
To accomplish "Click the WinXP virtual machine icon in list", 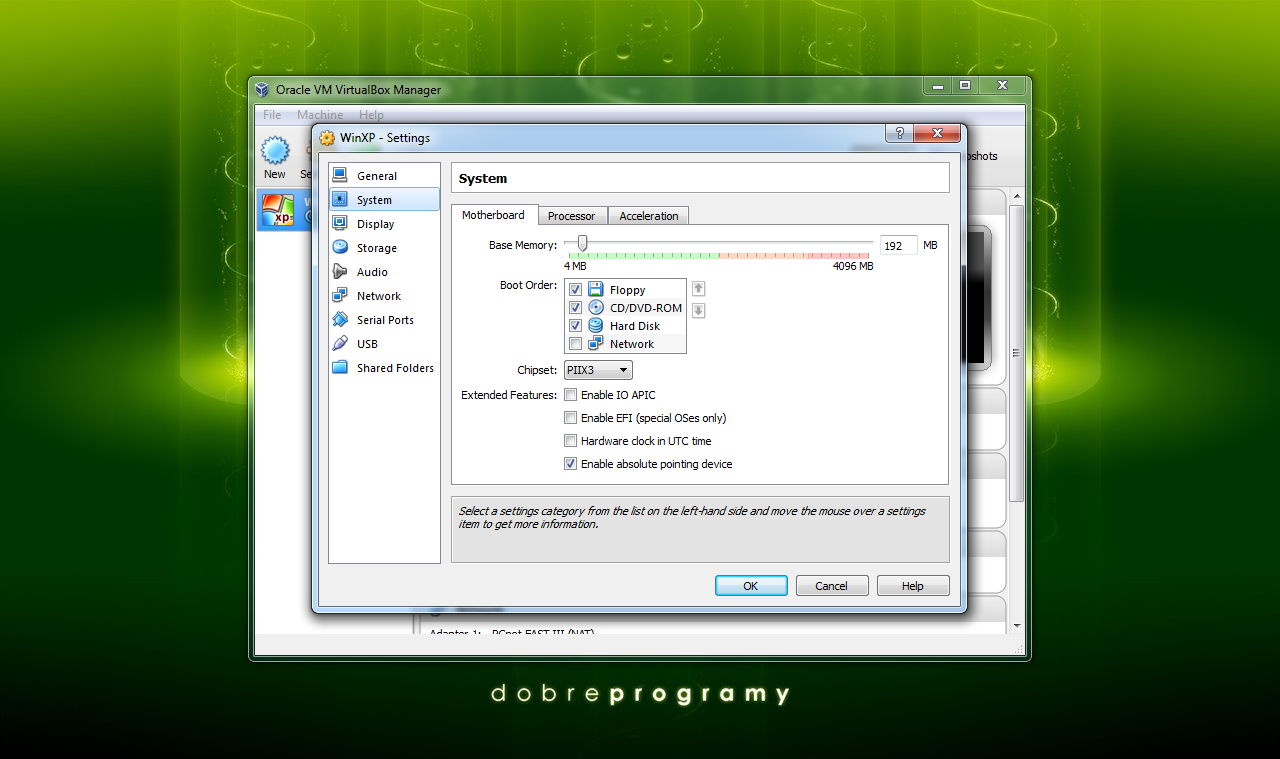I will click(x=278, y=210).
